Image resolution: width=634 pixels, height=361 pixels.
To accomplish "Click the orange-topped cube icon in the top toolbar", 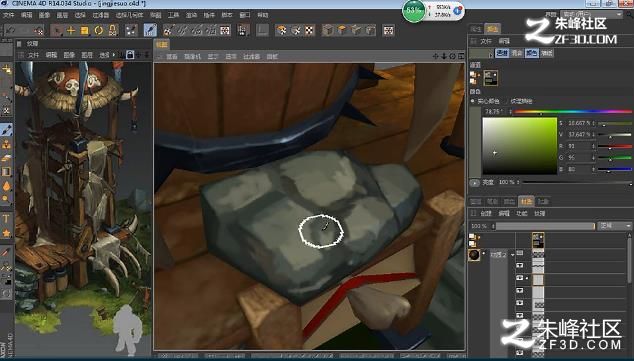I will tap(342, 30).
